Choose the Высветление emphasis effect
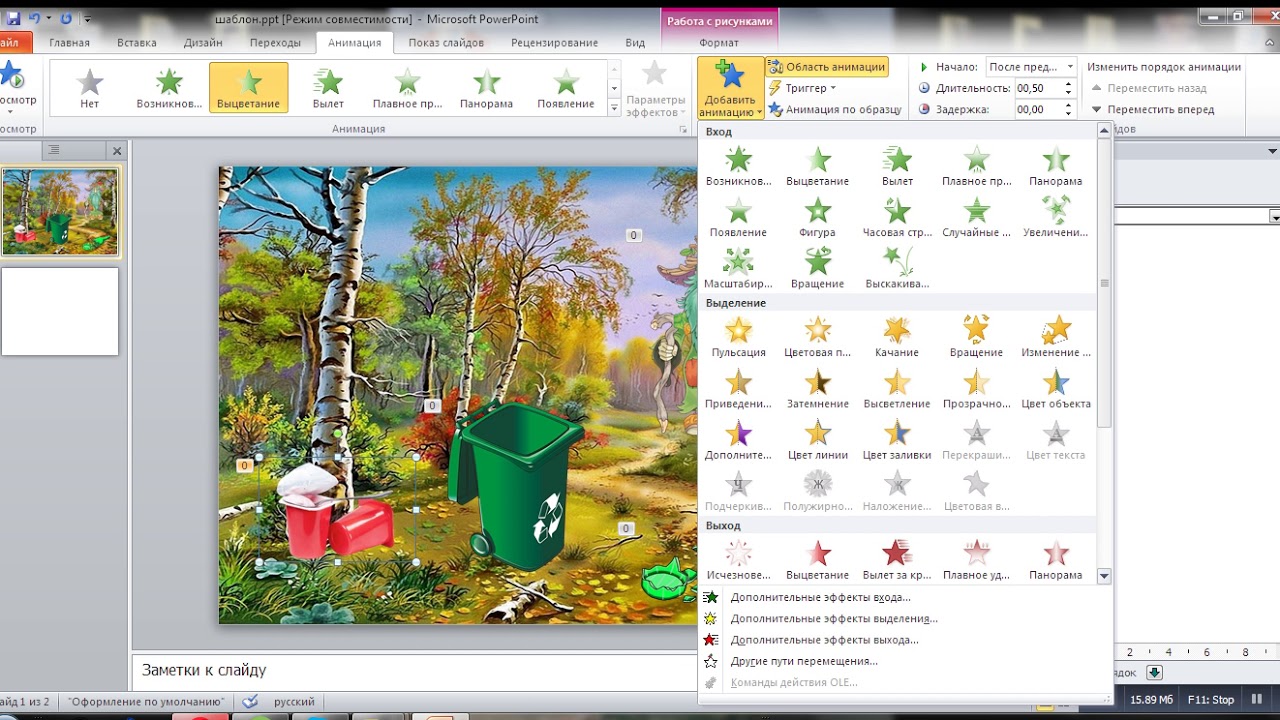1280x720 pixels. 897,388
